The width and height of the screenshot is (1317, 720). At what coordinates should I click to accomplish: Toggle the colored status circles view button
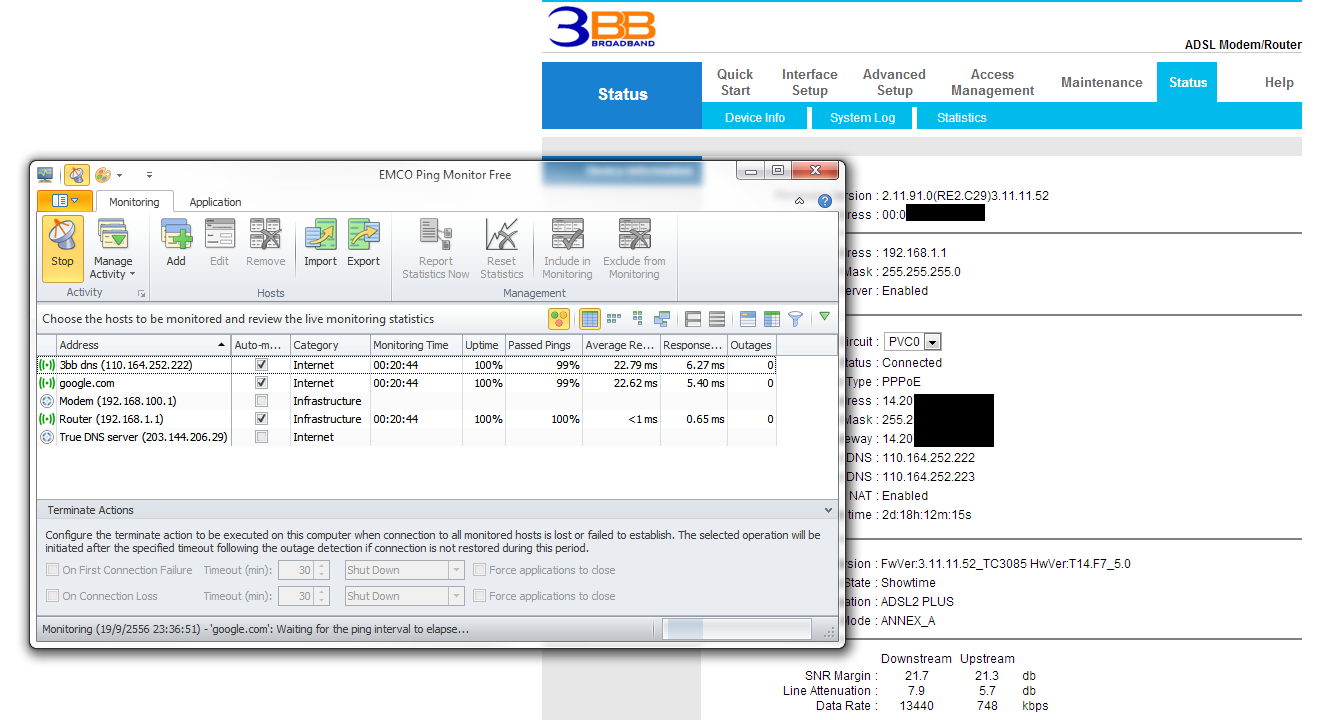[x=559, y=319]
